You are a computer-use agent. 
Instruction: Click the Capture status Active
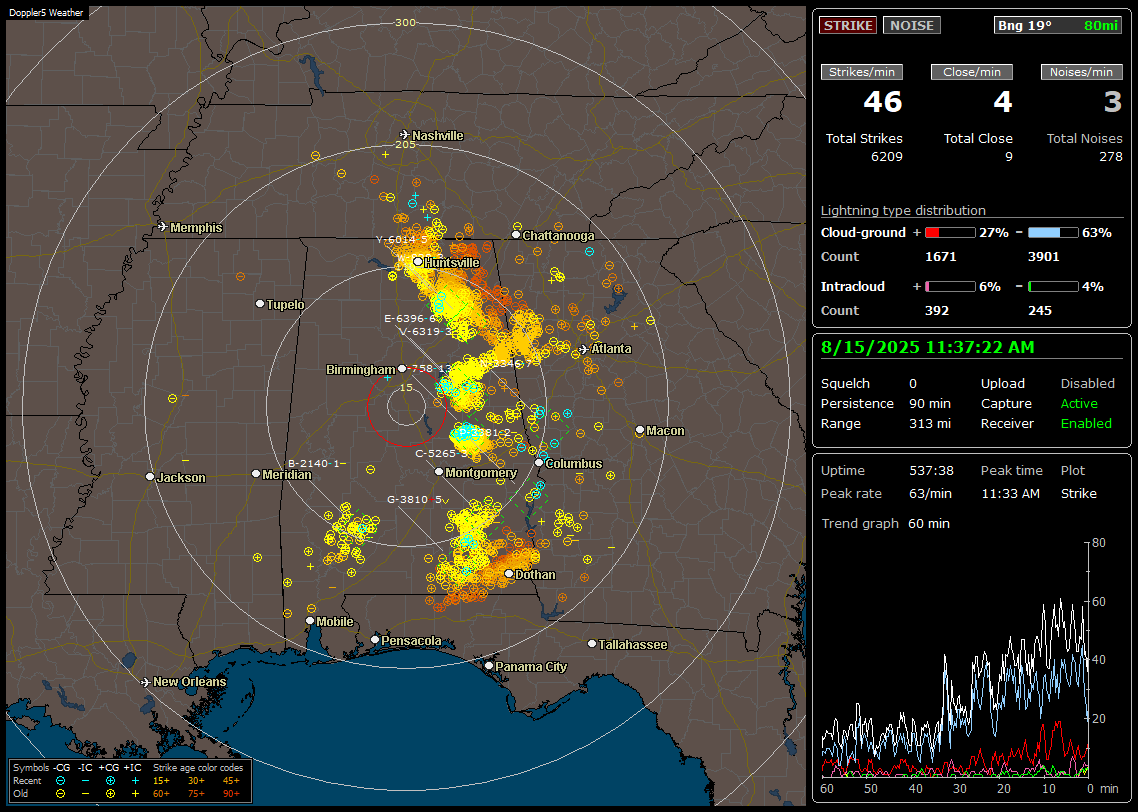pyautogui.click(x=1078, y=403)
